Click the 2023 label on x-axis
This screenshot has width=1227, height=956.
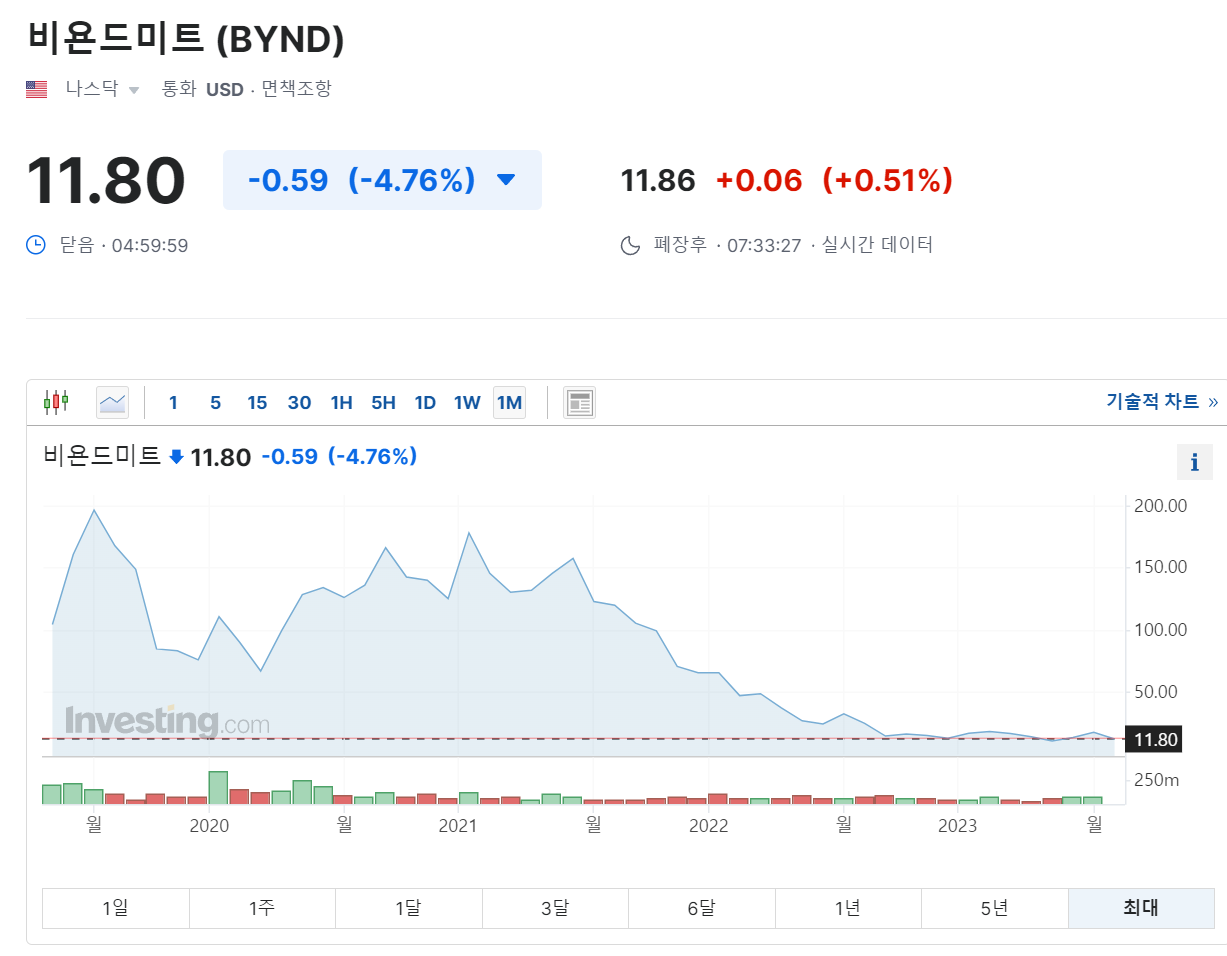click(958, 826)
